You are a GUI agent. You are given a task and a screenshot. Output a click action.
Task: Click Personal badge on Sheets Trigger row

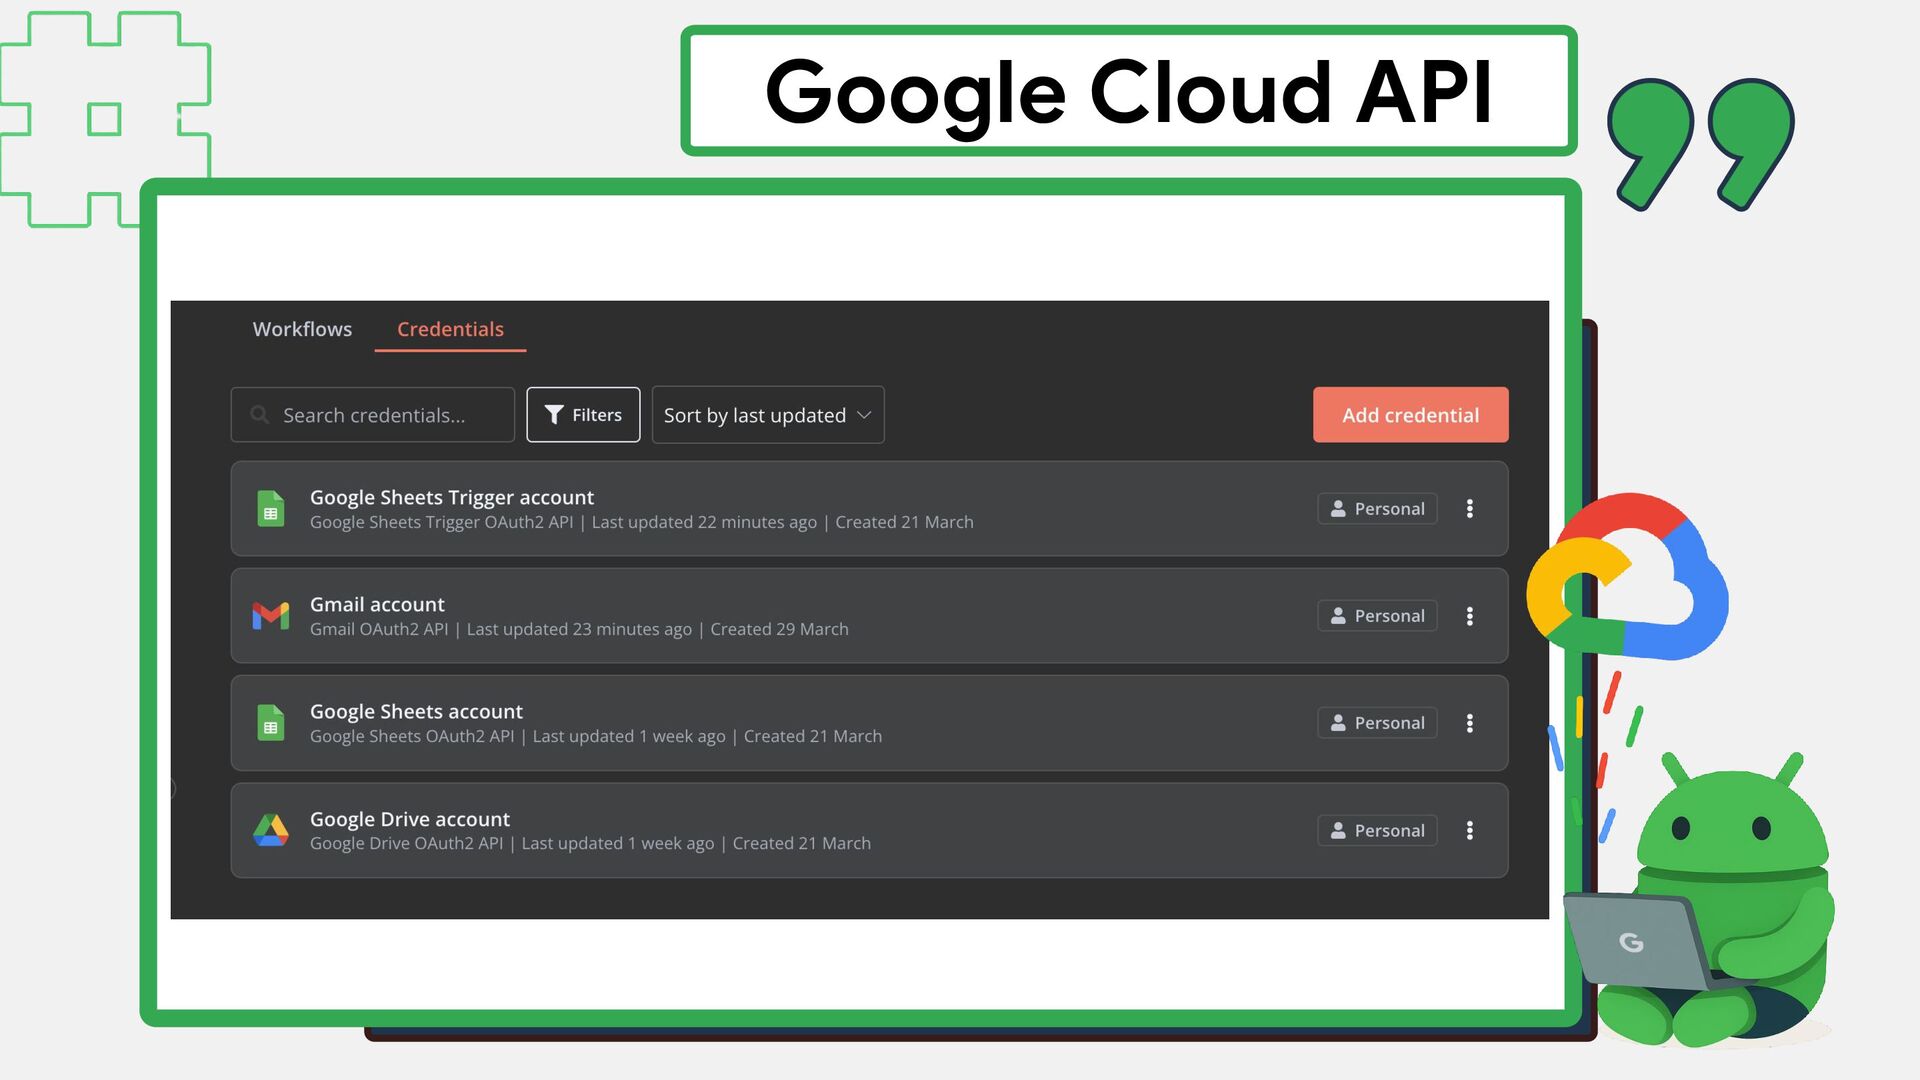(x=1377, y=509)
